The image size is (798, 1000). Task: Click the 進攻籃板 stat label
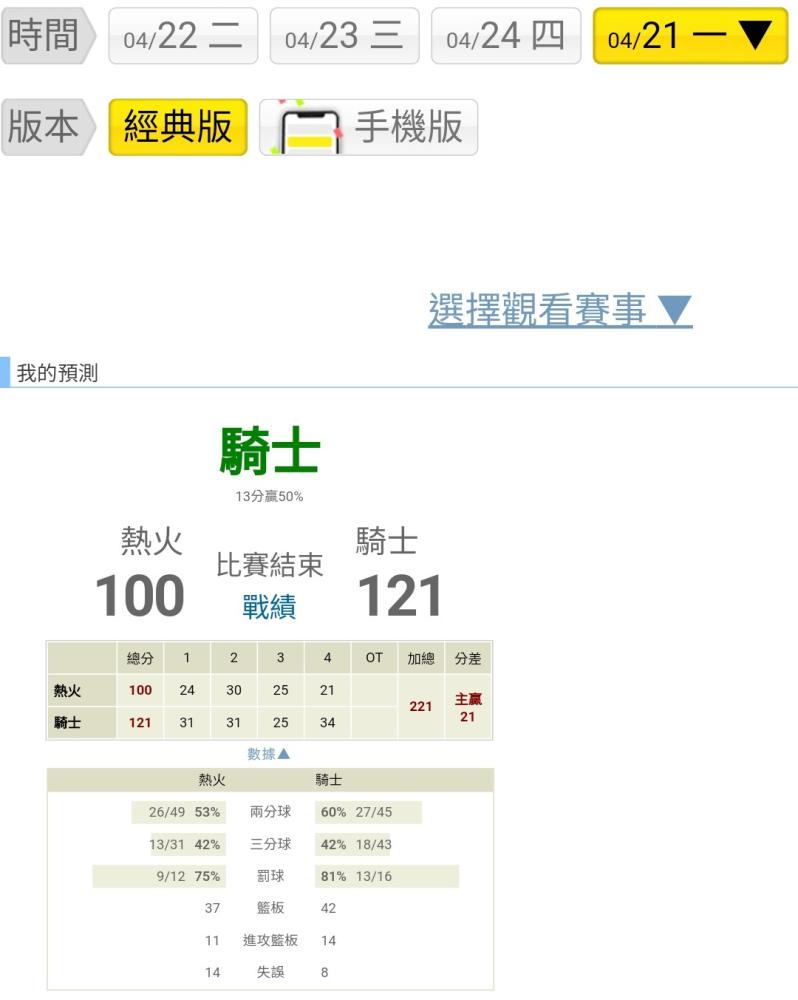(270, 941)
